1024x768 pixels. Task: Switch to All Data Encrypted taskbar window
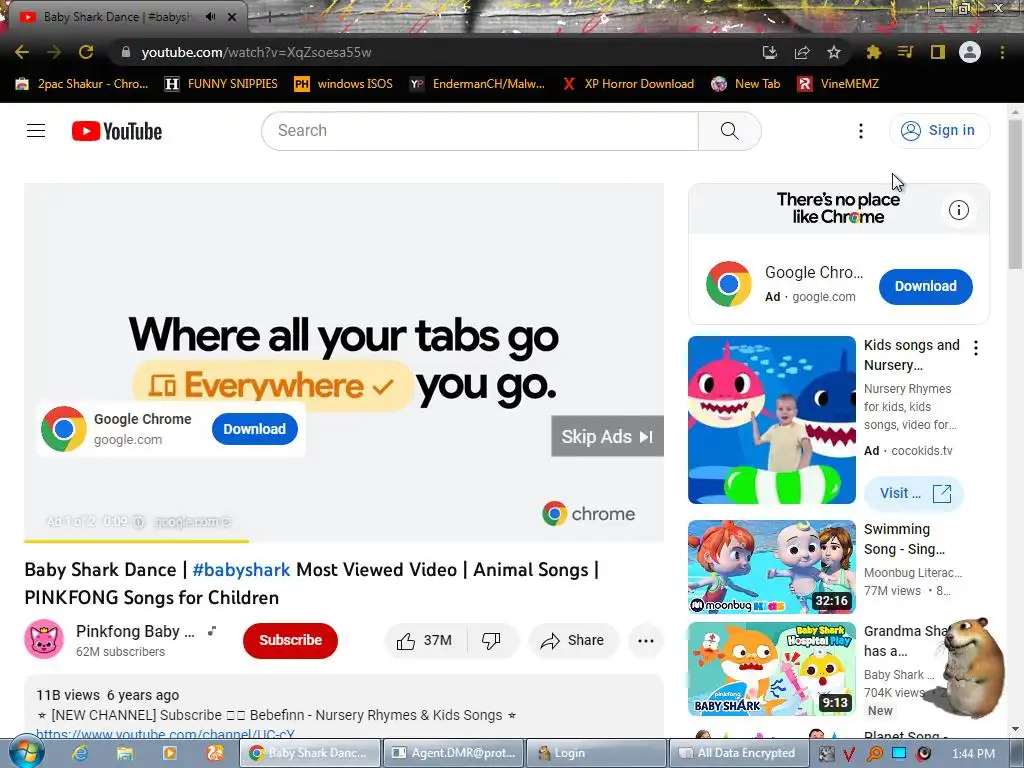tap(739, 753)
